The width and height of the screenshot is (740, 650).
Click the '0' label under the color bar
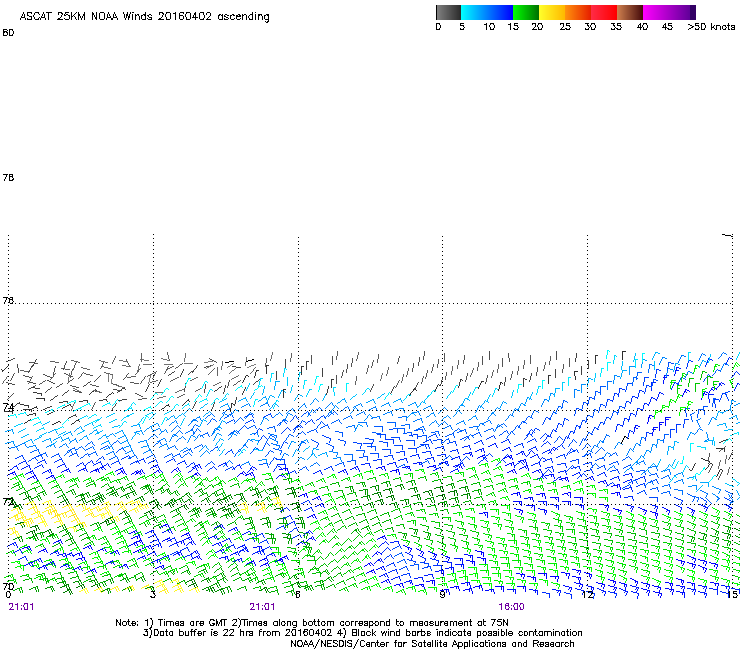pos(438,27)
